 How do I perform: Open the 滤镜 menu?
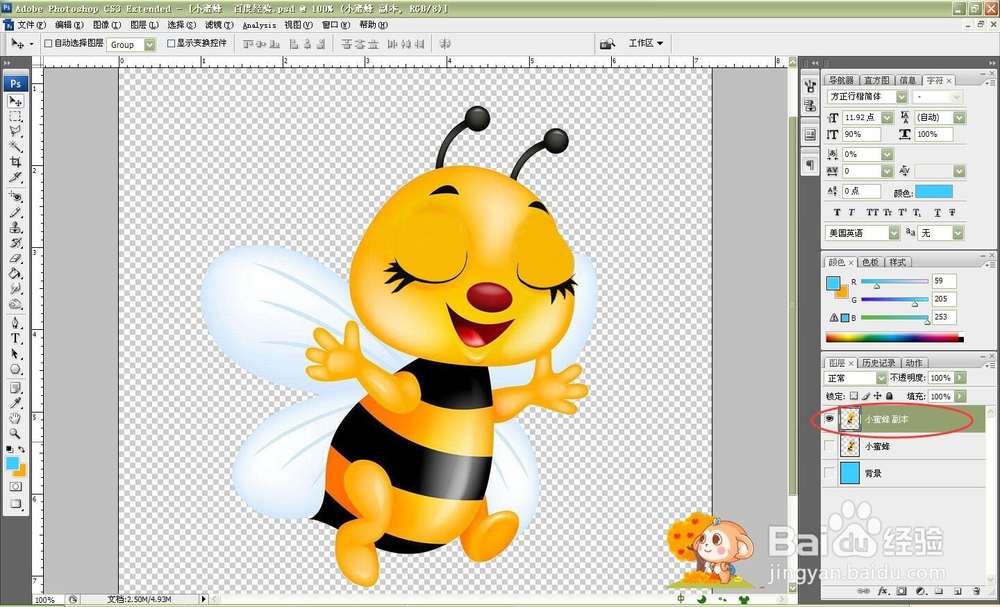tap(219, 25)
